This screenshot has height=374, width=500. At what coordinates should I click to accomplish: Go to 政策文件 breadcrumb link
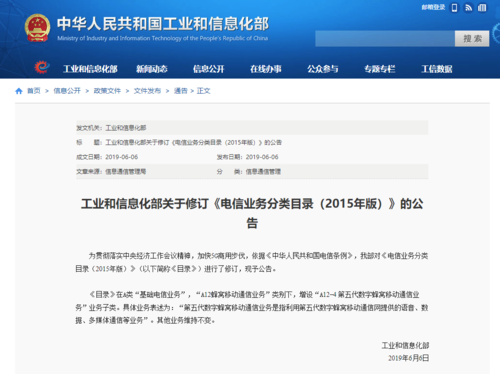[x=107, y=91]
